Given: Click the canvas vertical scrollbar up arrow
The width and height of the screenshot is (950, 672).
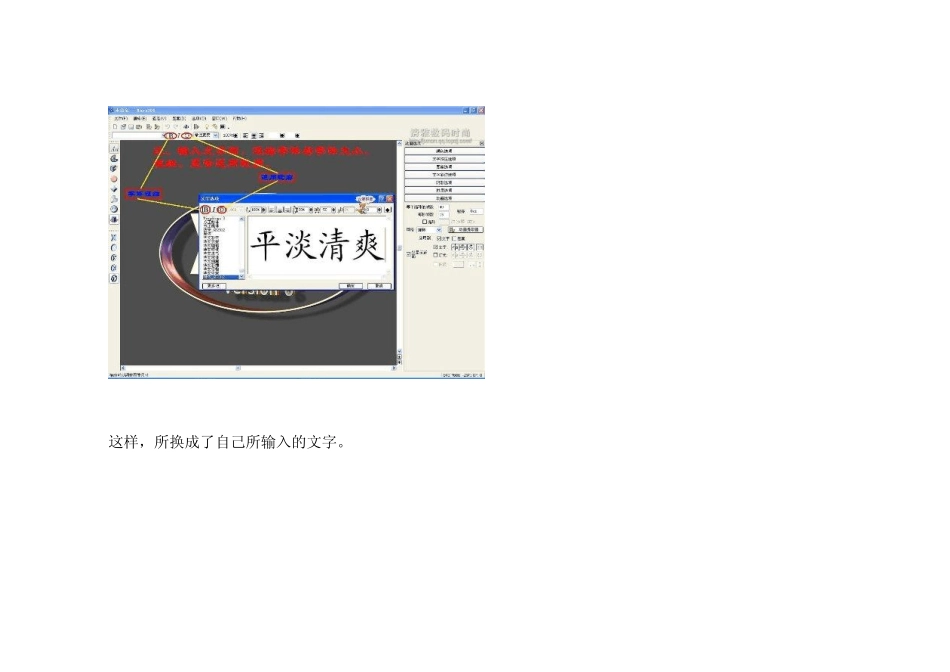Looking at the screenshot, I should (399, 144).
